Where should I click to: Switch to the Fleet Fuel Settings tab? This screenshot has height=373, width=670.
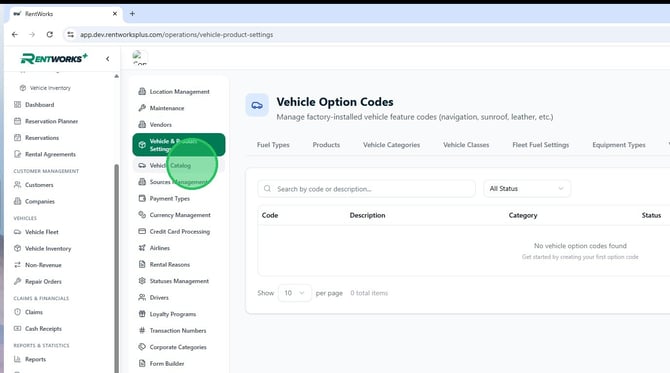[x=541, y=145]
